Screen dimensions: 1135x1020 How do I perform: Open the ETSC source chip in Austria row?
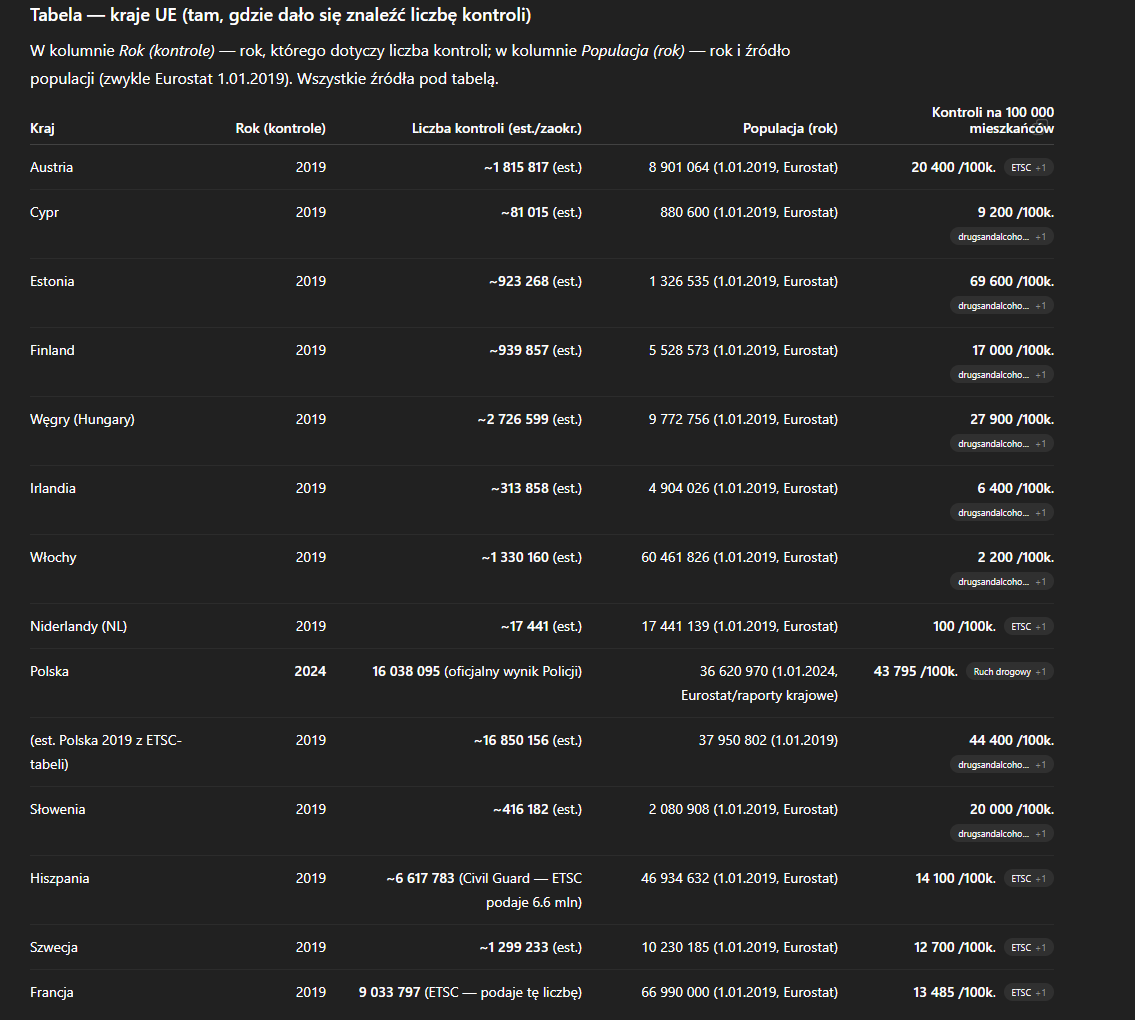[x=1028, y=168]
